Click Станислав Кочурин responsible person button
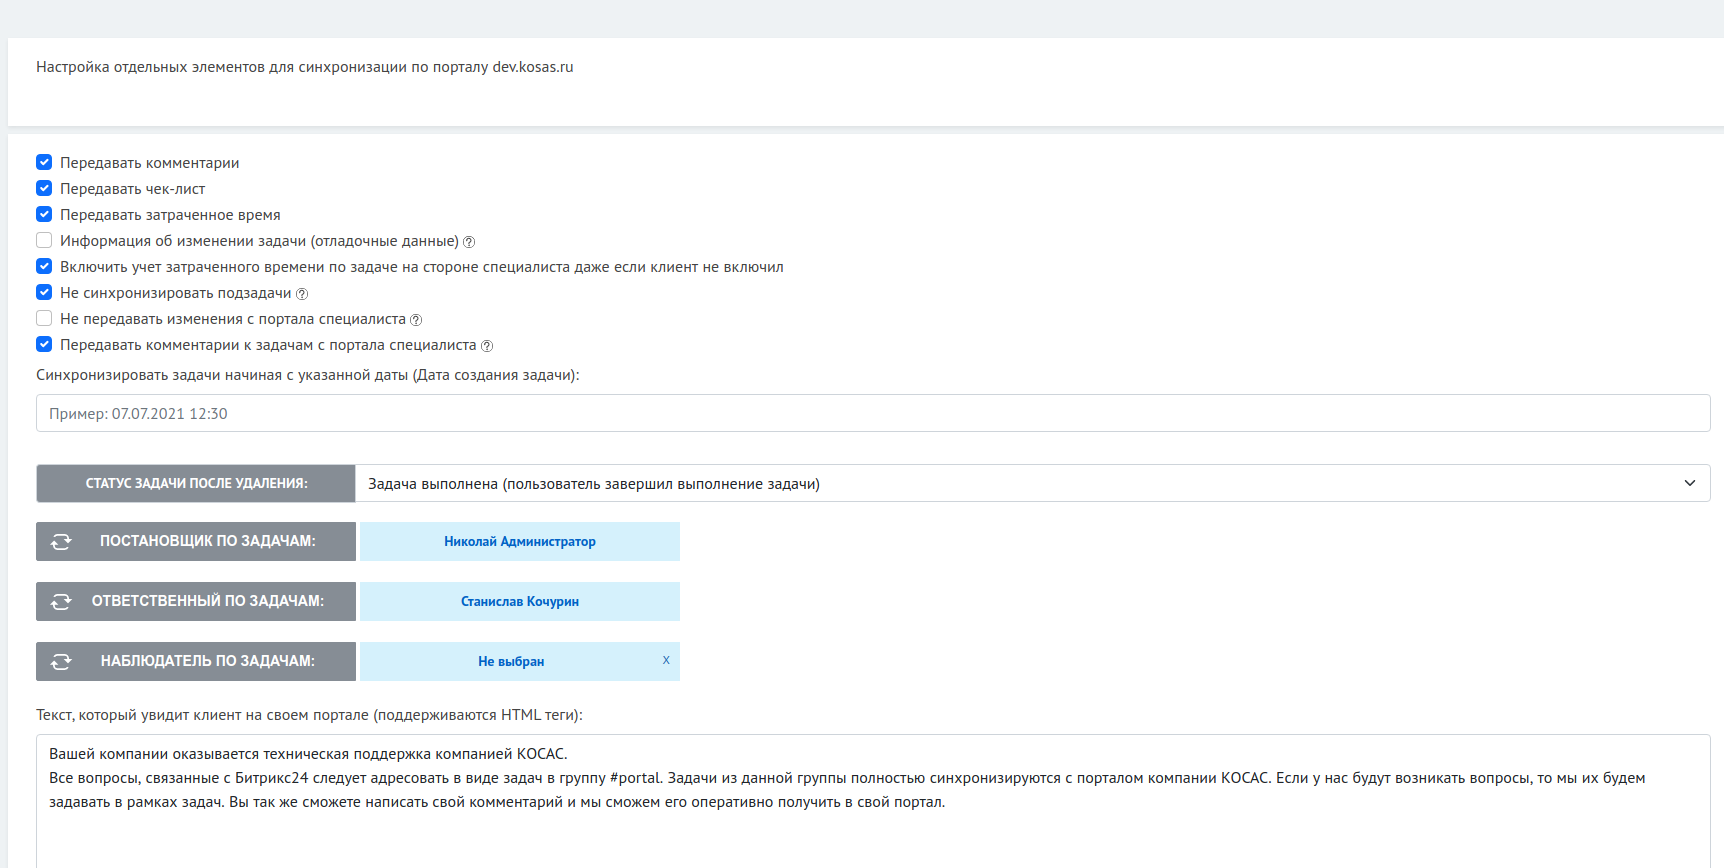The height and width of the screenshot is (868, 1724). tap(519, 601)
